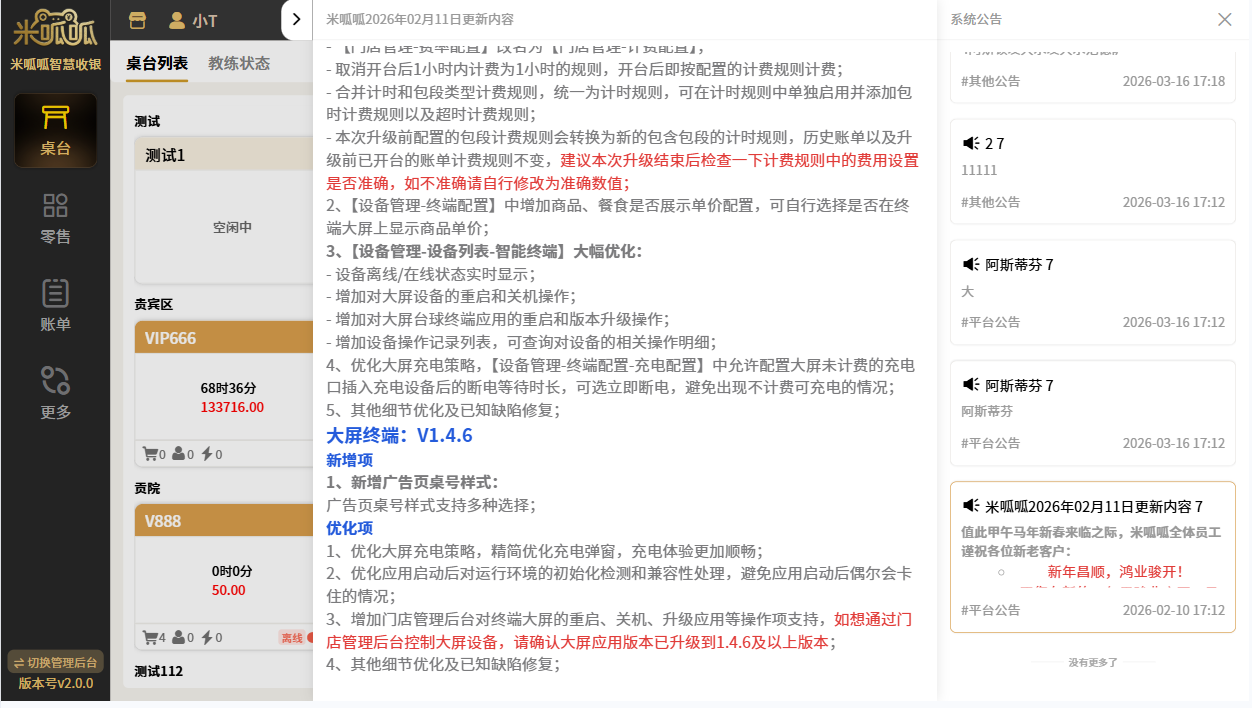1252x708 pixels.
Task: Click the 小T user account icon
Action: pos(177,20)
